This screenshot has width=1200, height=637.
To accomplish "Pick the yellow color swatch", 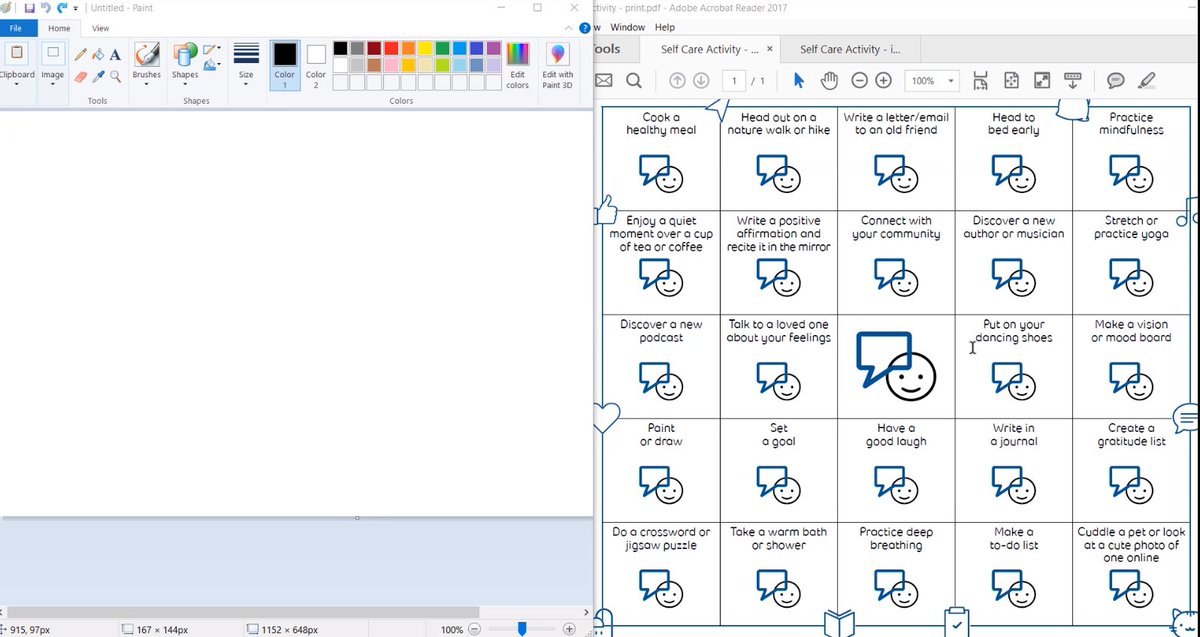I will tap(424, 48).
